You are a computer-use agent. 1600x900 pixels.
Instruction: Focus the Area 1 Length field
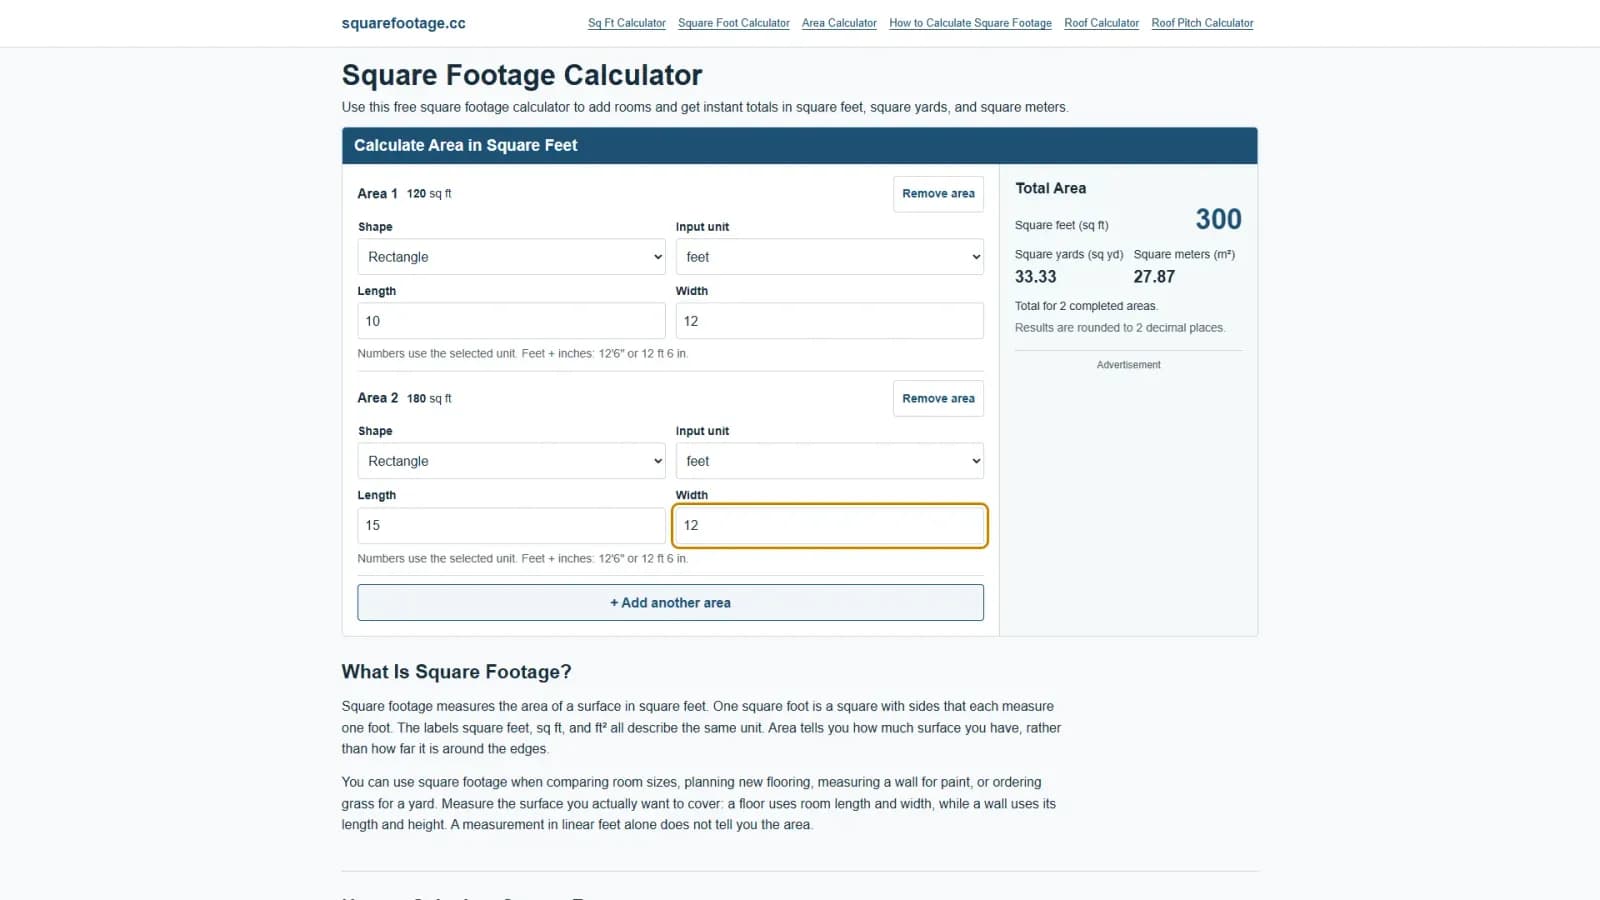(x=511, y=321)
